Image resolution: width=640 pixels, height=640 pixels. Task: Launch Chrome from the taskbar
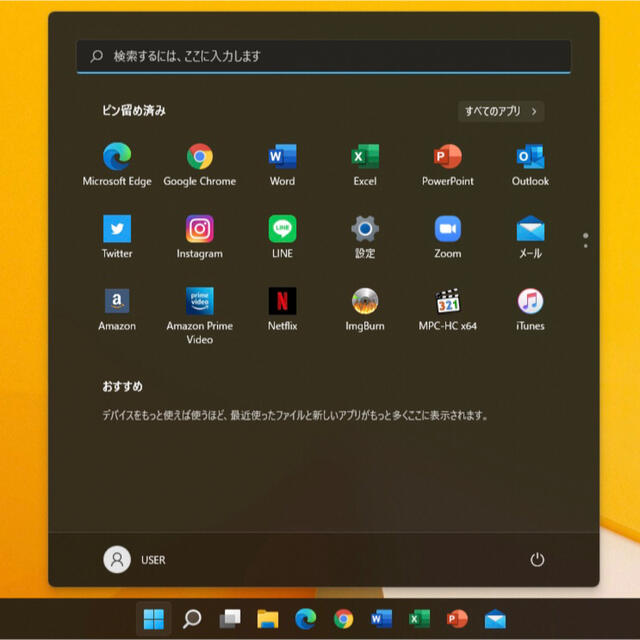pos(344,619)
